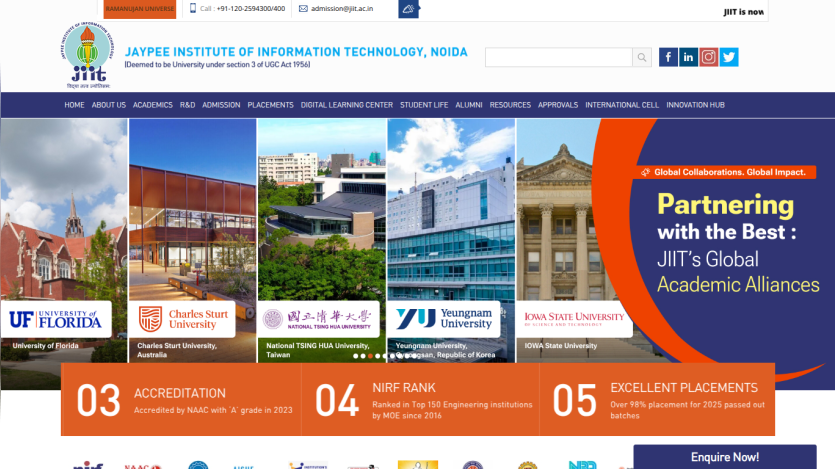Viewport: 835px width, 469px height.
Task: Open the INNOVATION HUB menu
Action: click(x=695, y=105)
